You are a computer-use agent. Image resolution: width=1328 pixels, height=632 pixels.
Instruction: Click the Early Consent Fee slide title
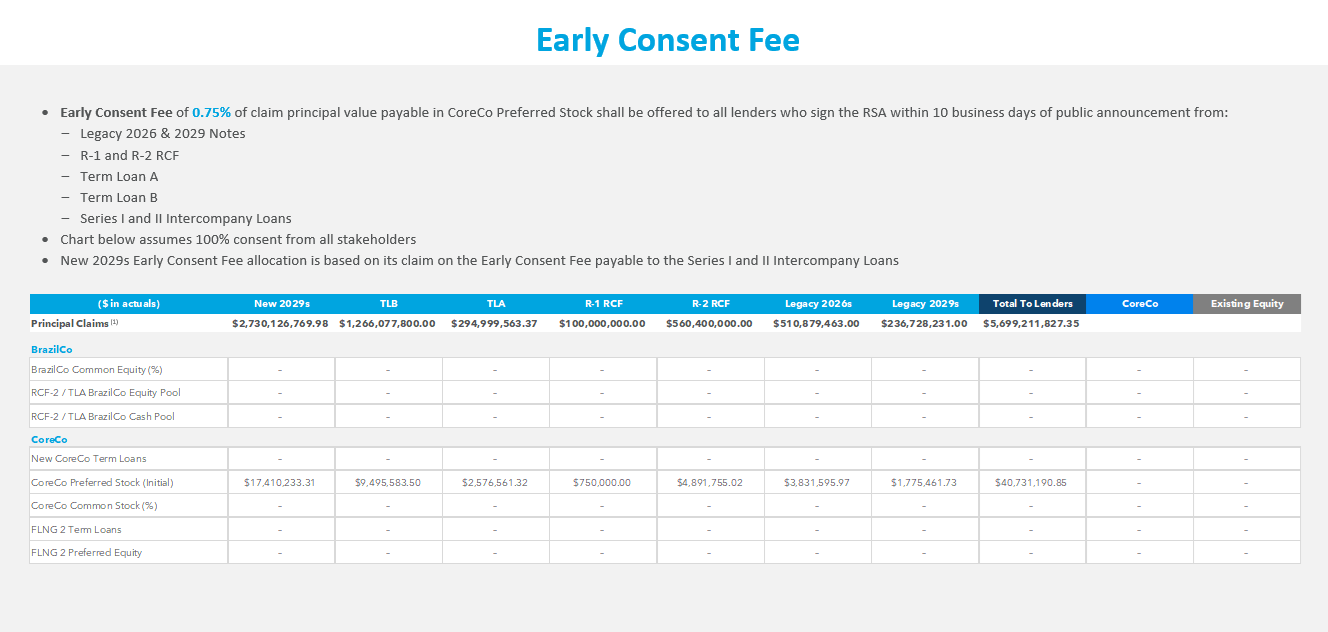pos(667,40)
